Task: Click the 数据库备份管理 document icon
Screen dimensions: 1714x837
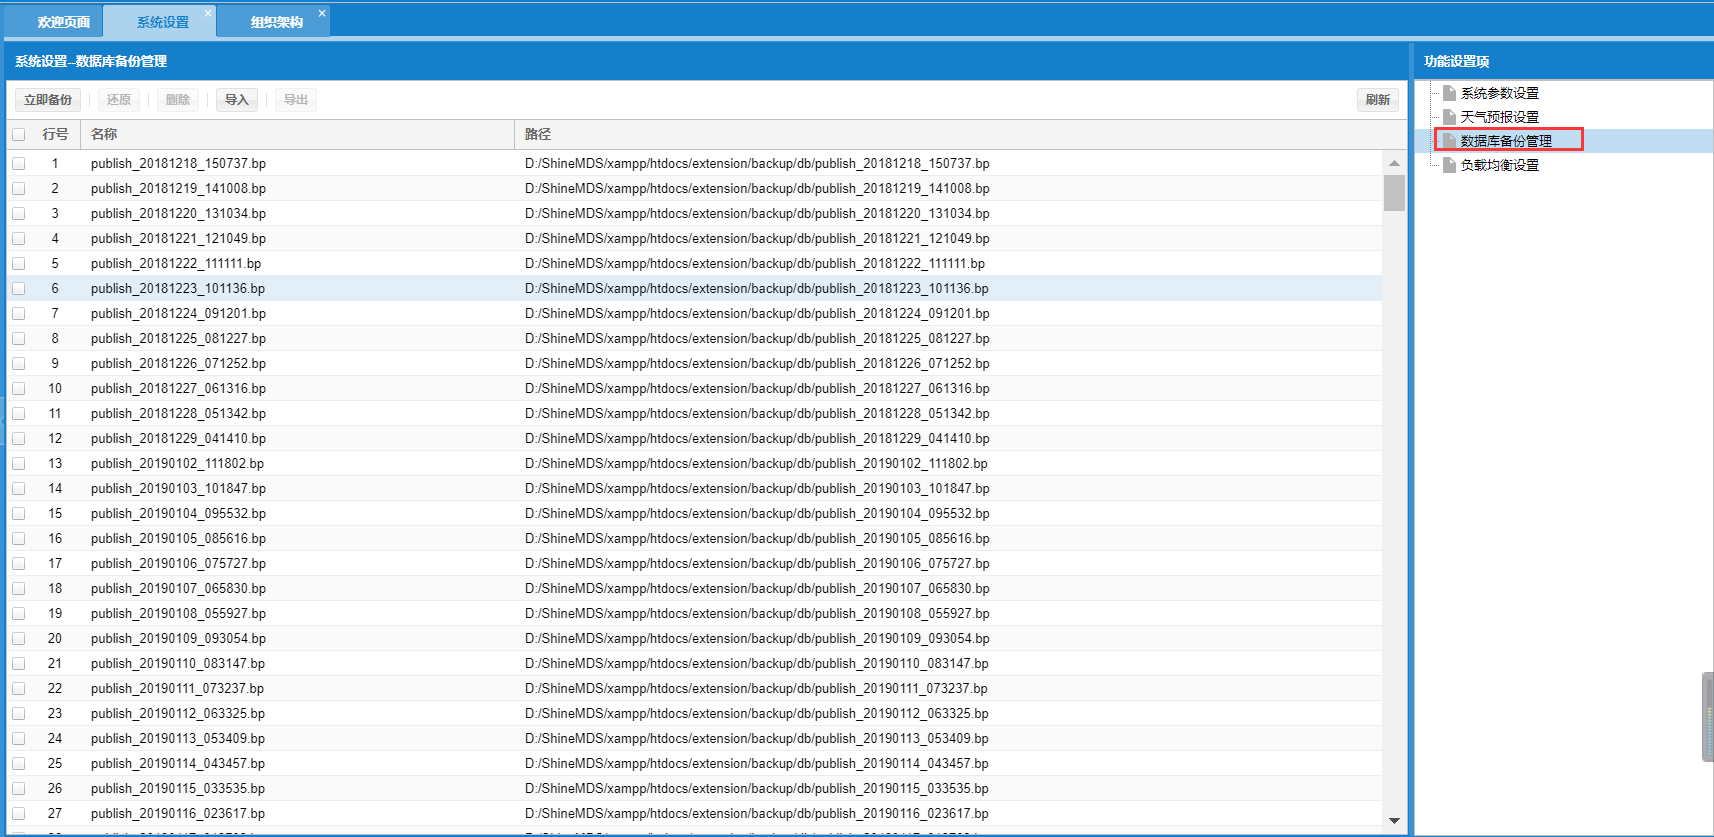Action: (x=1449, y=141)
